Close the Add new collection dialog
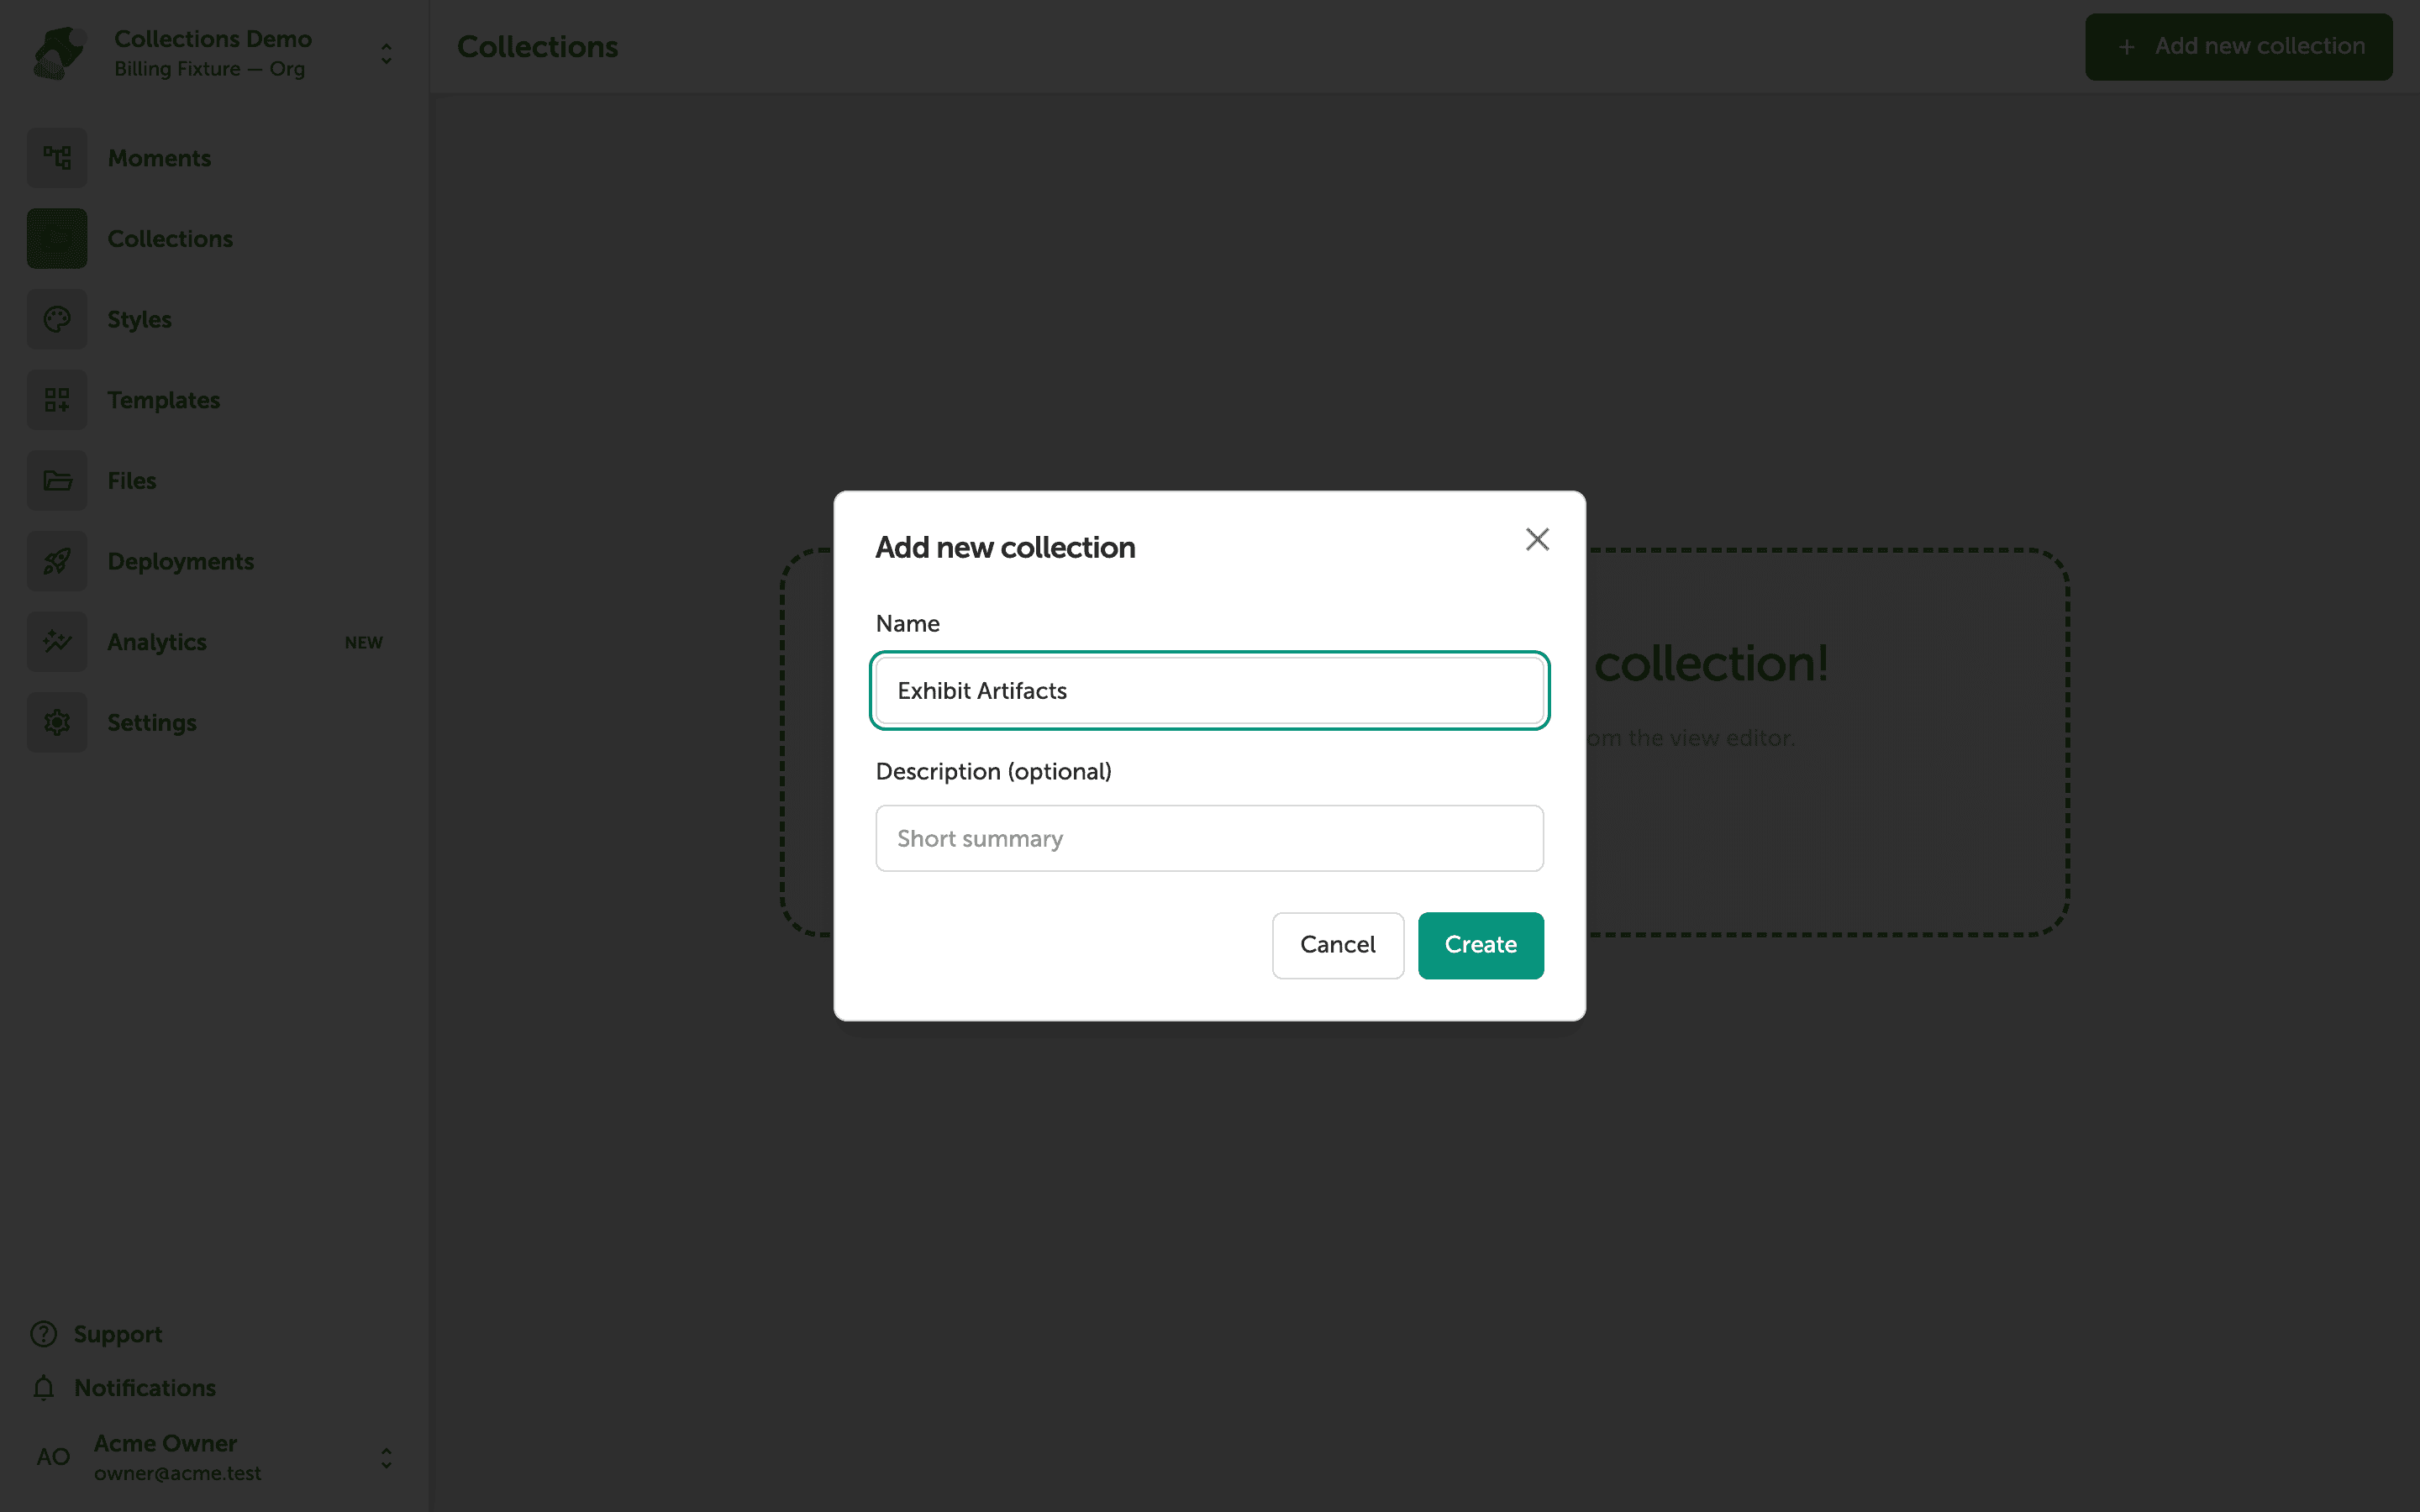The image size is (2420, 1512). (x=1537, y=539)
